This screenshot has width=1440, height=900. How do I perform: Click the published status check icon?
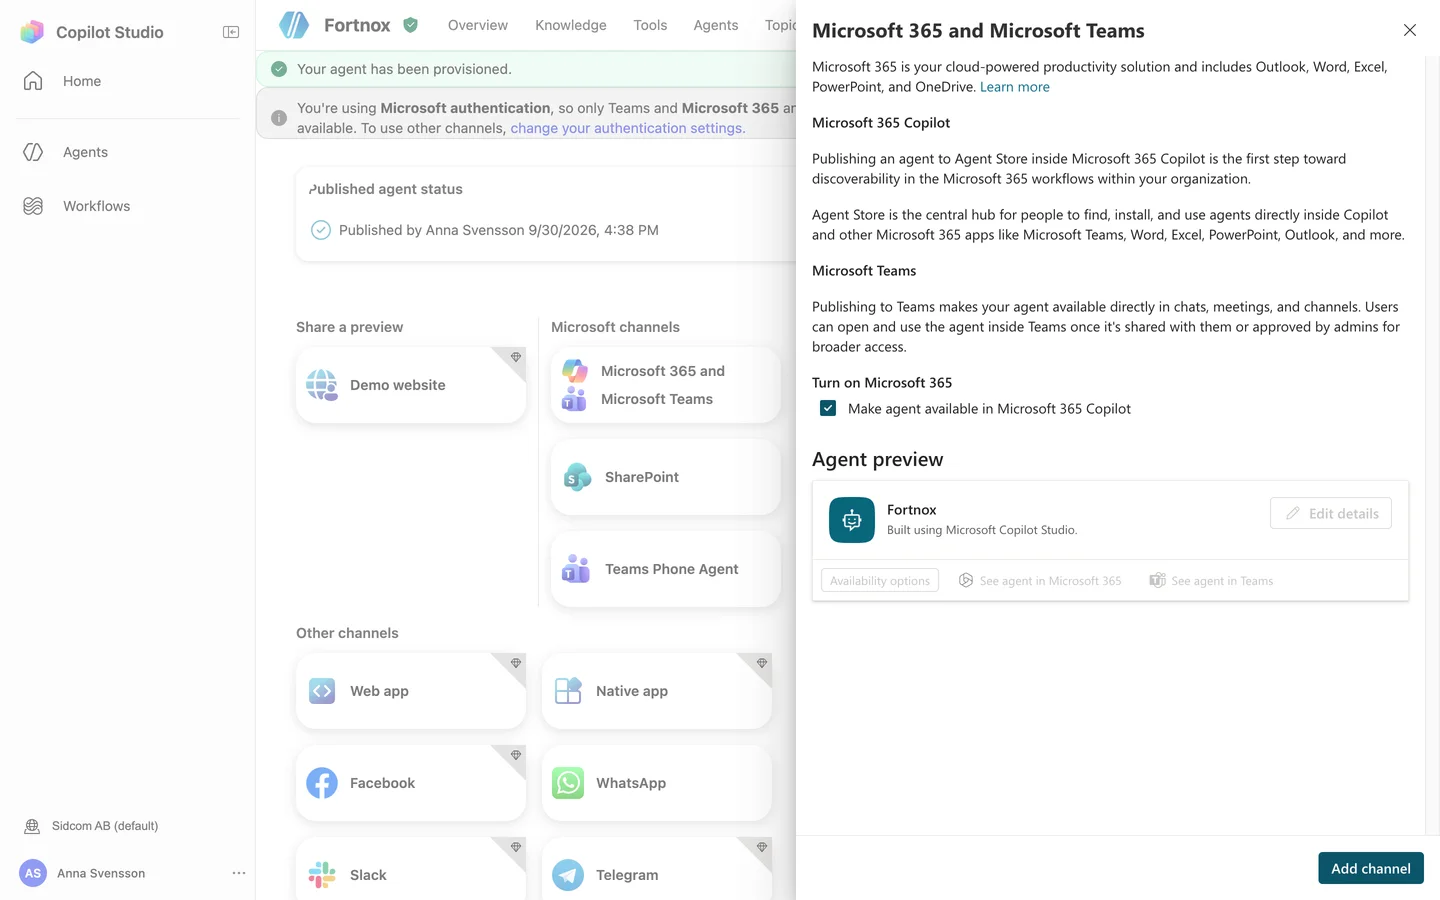tap(321, 230)
